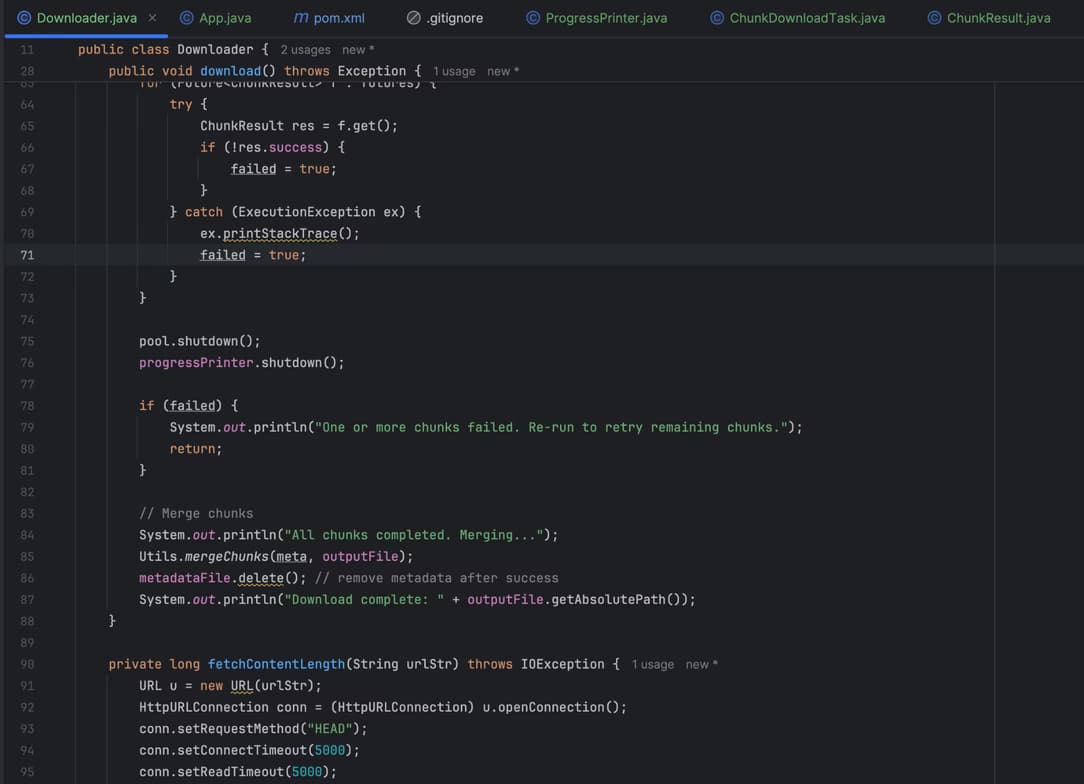Click the '1 usage' hint on download method
Screen dimensions: 1084x784
(454, 71)
